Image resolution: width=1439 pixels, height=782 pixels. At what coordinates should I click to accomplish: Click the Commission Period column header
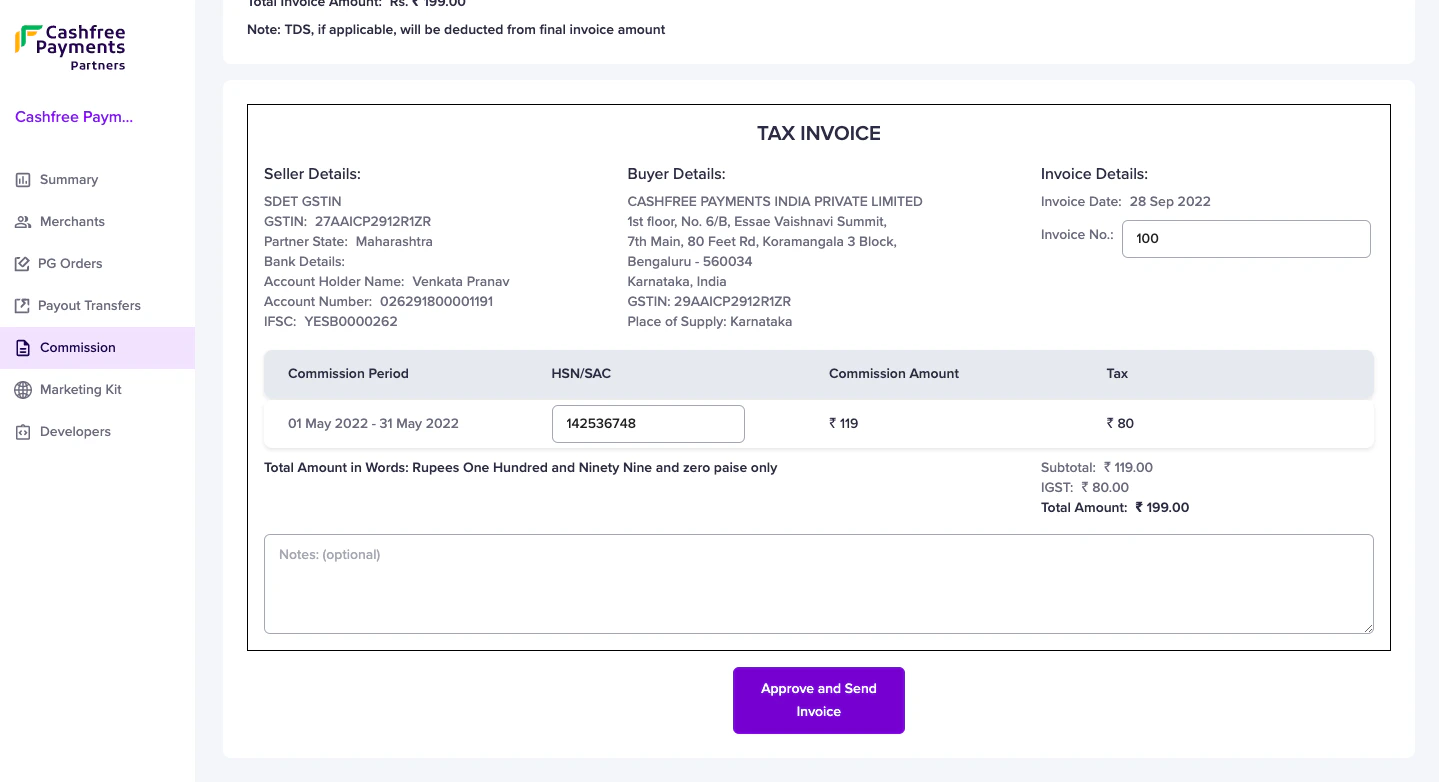pyautogui.click(x=348, y=374)
